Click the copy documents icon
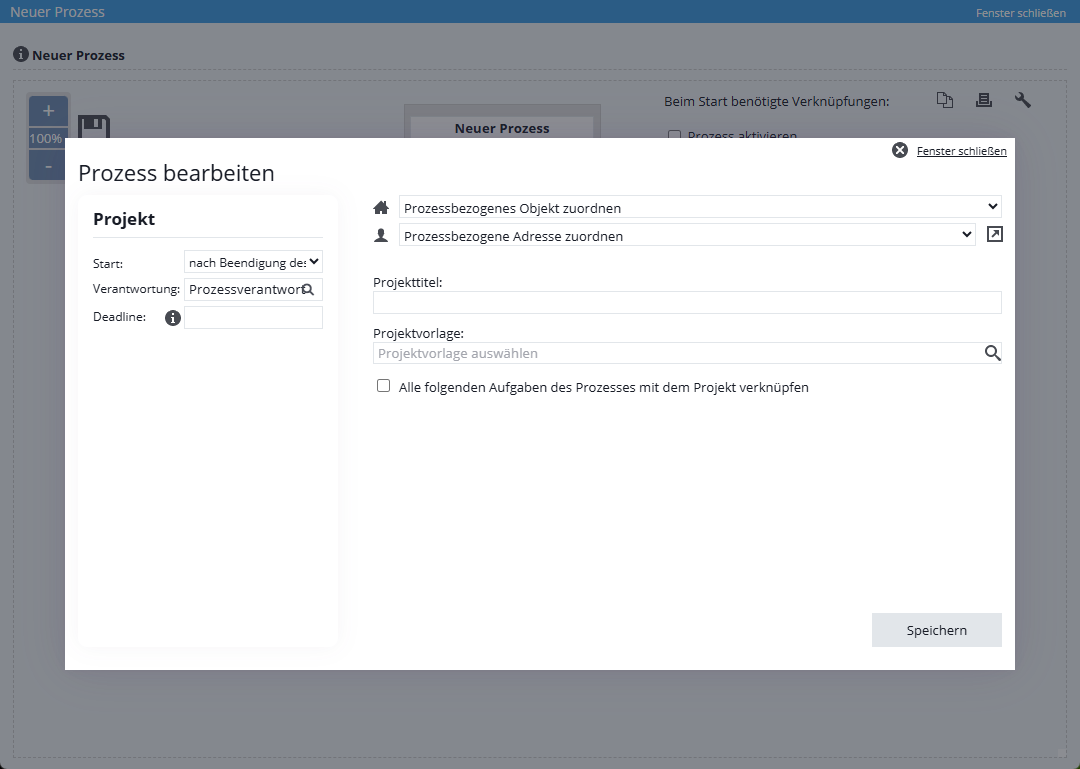Viewport: 1080px width, 769px height. (x=945, y=100)
